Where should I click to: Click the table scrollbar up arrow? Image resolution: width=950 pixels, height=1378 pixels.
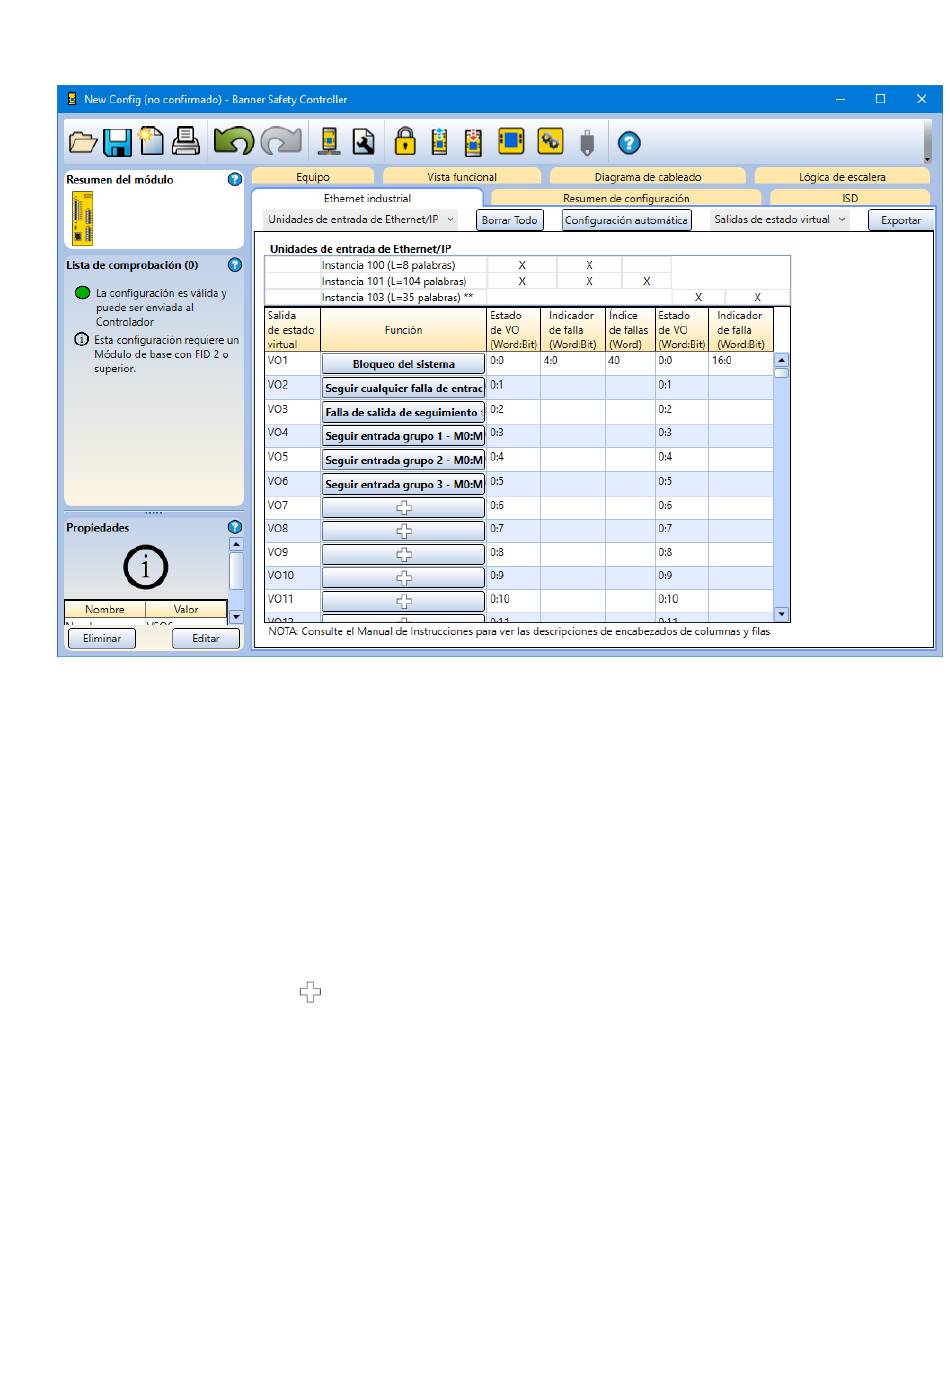[782, 360]
